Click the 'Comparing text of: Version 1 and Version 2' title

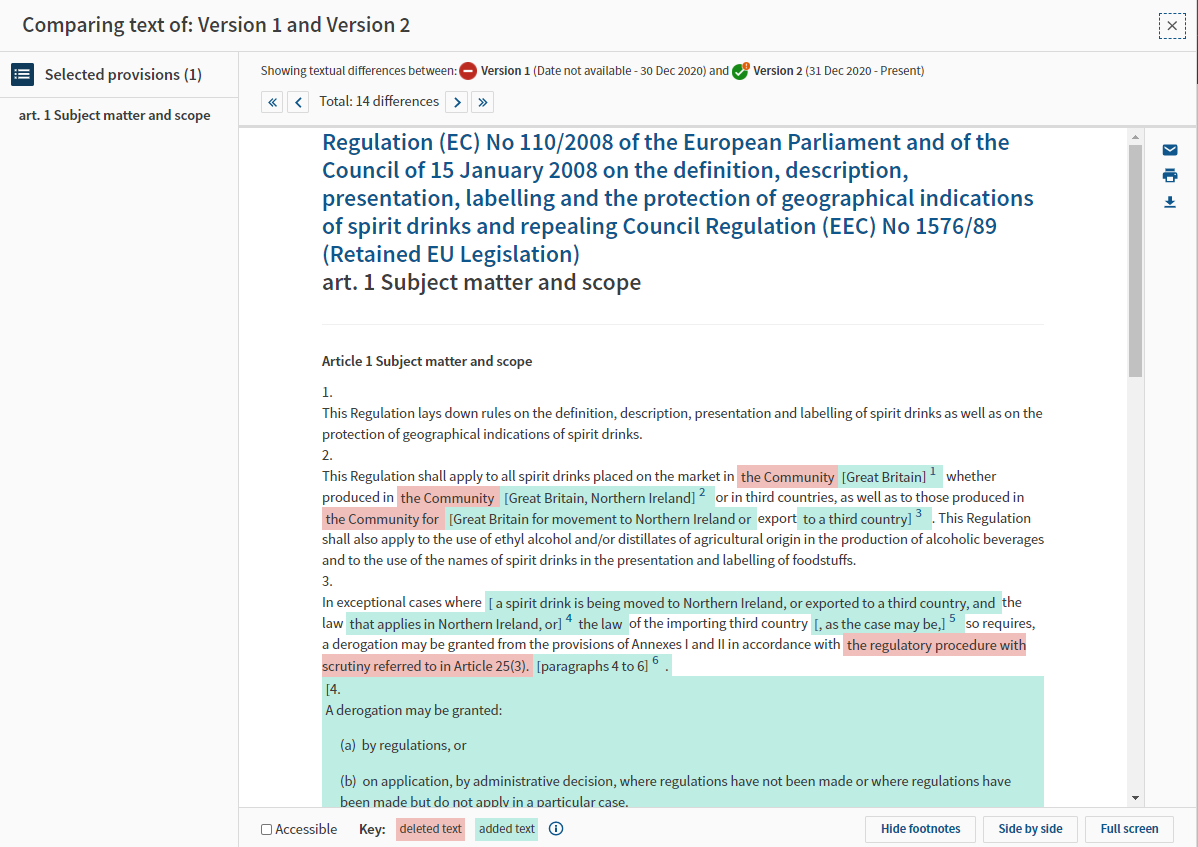point(216,25)
